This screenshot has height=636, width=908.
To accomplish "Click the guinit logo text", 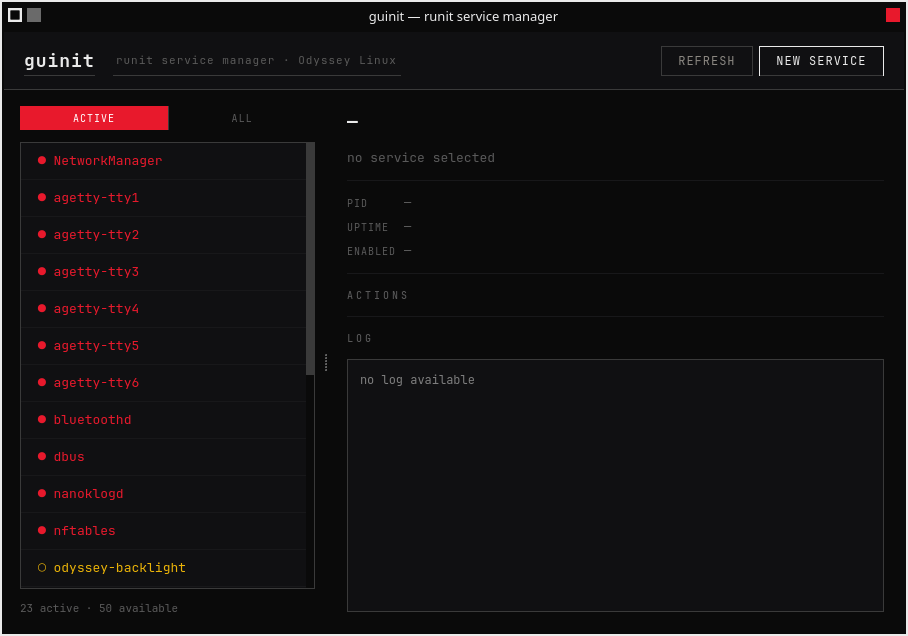I will tap(59, 61).
